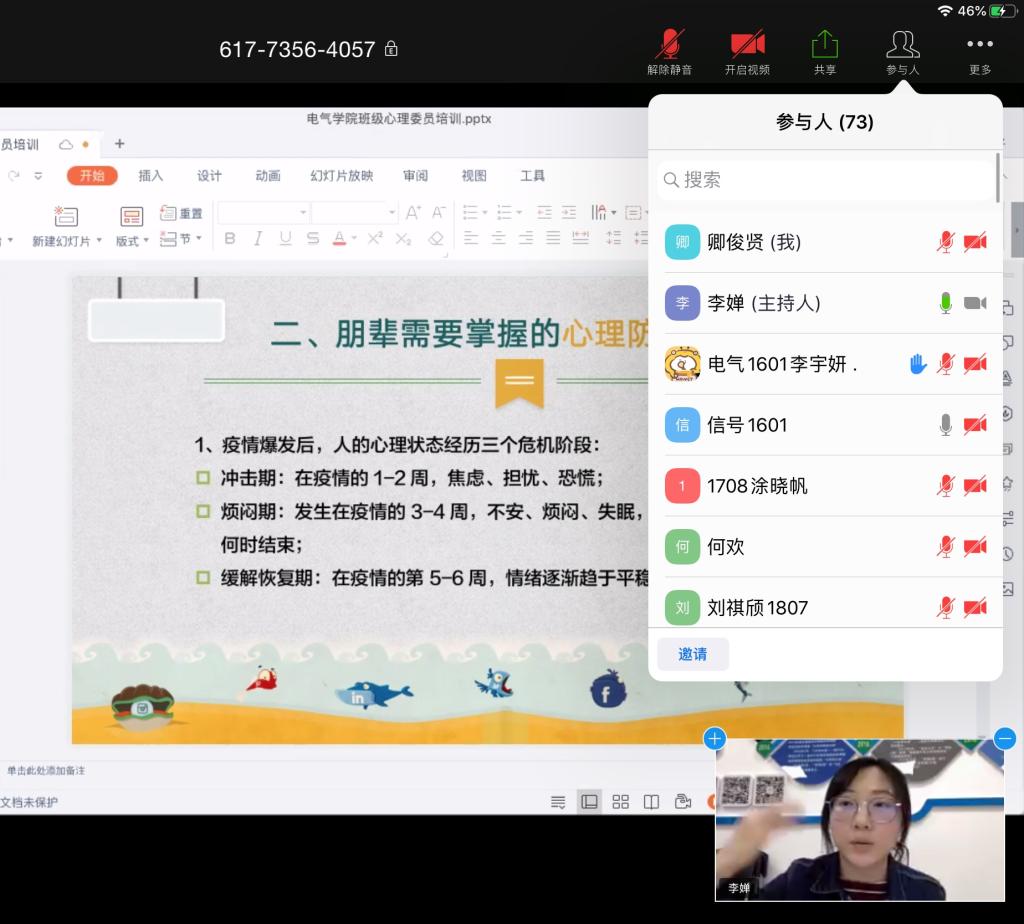
Task: Switch to the 插入 ribbon tab
Action: pos(150,176)
